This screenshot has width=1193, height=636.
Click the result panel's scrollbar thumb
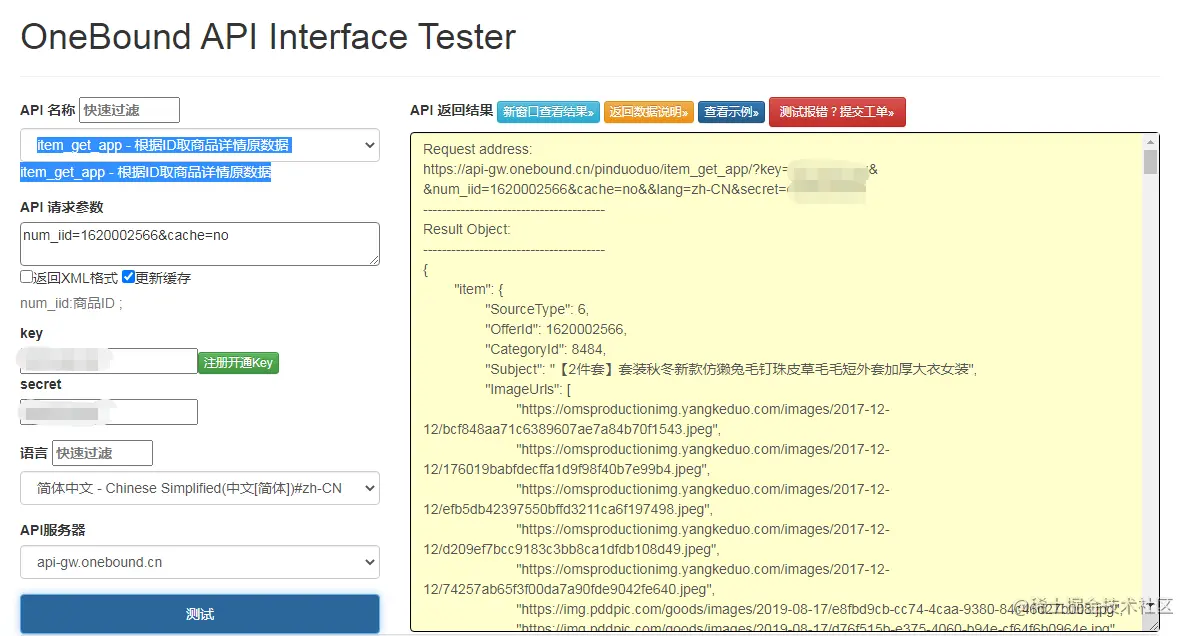coord(1150,163)
